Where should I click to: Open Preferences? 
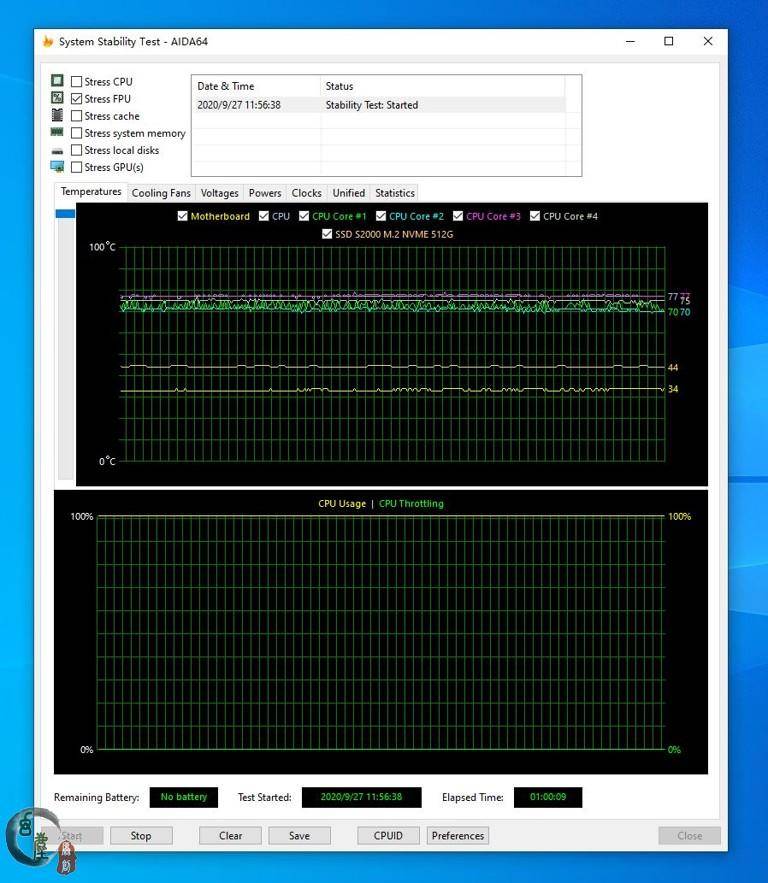point(458,836)
